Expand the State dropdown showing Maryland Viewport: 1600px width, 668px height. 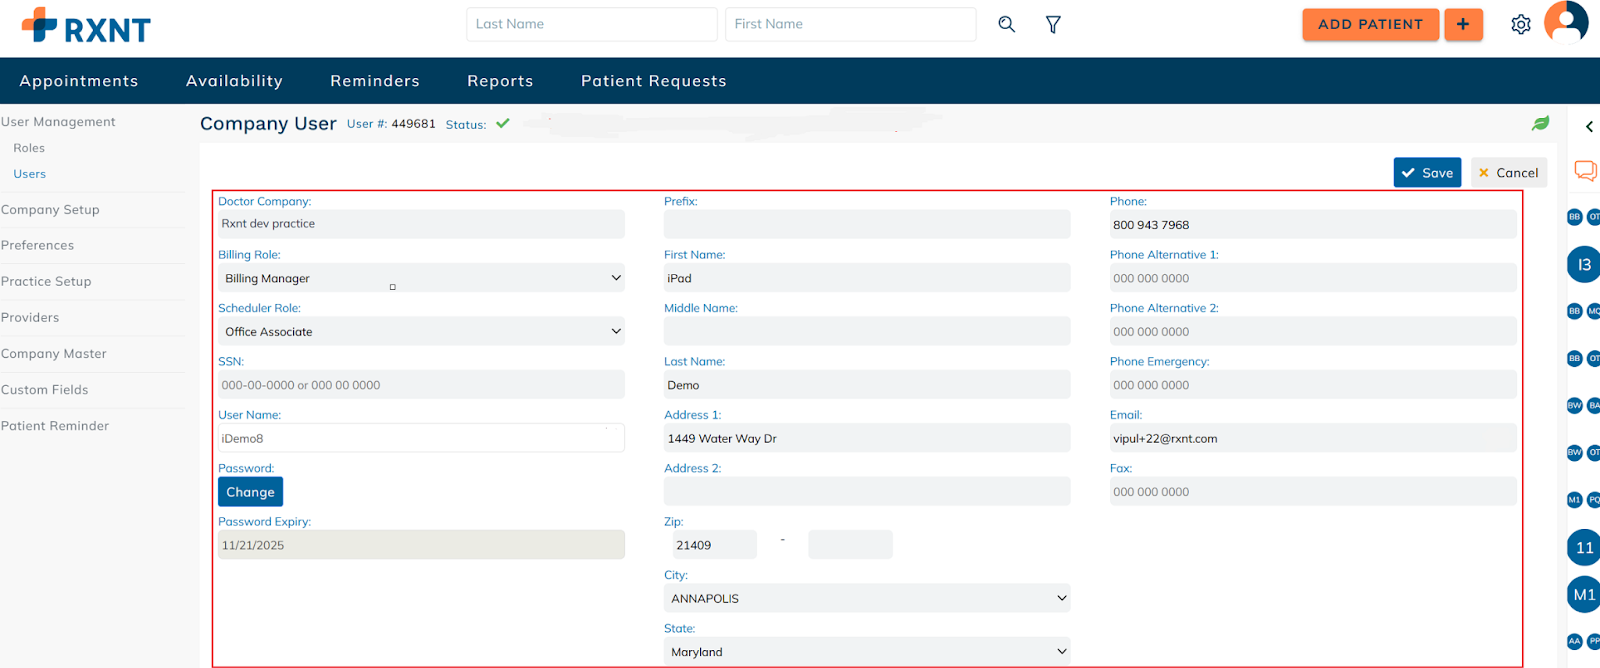click(866, 652)
